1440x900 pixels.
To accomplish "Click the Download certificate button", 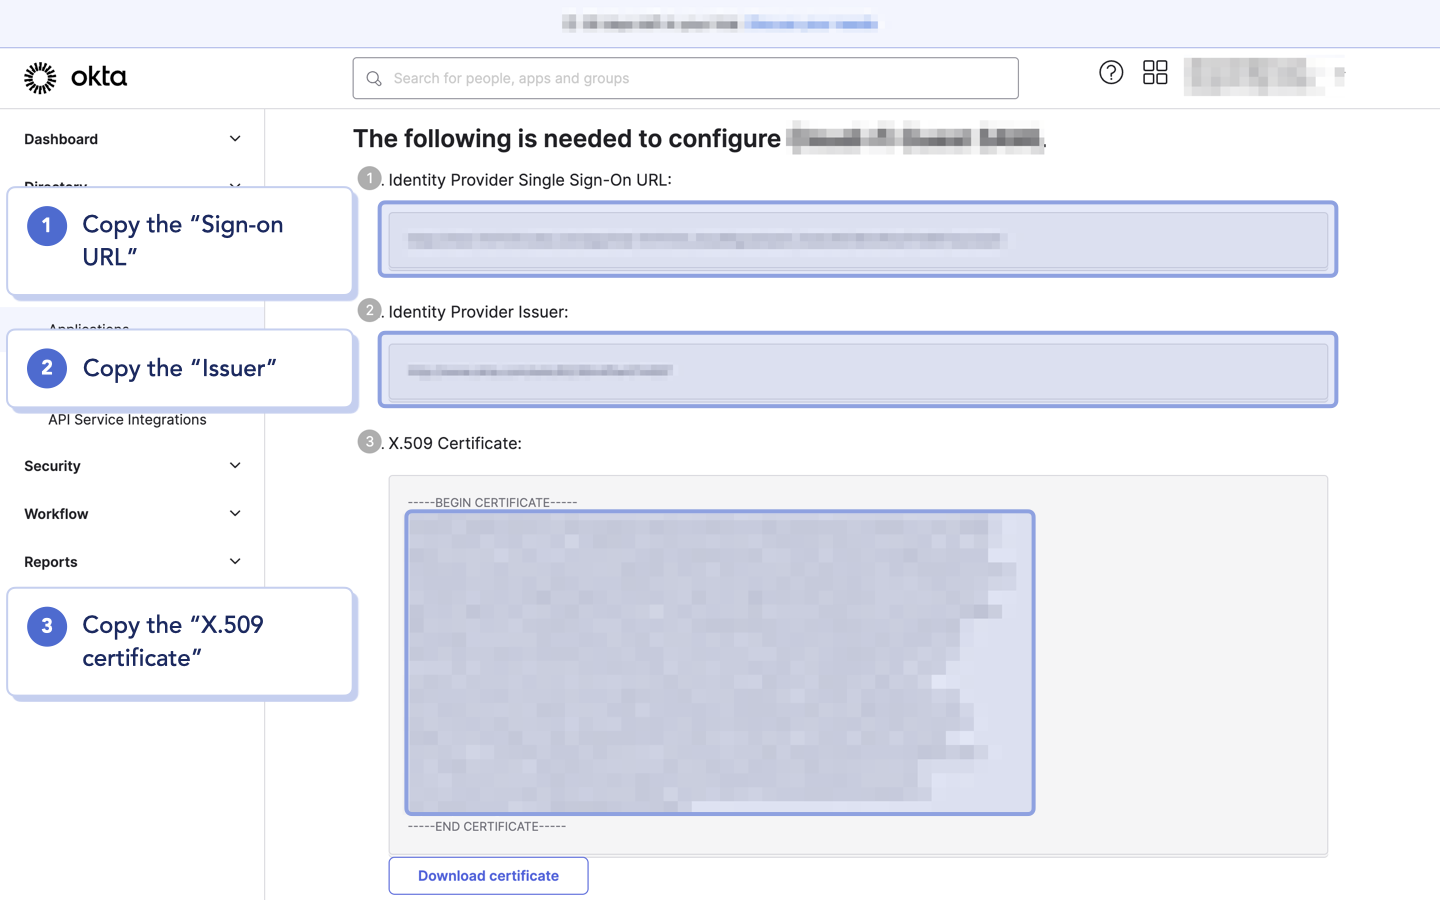I will click(x=488, y=875).
